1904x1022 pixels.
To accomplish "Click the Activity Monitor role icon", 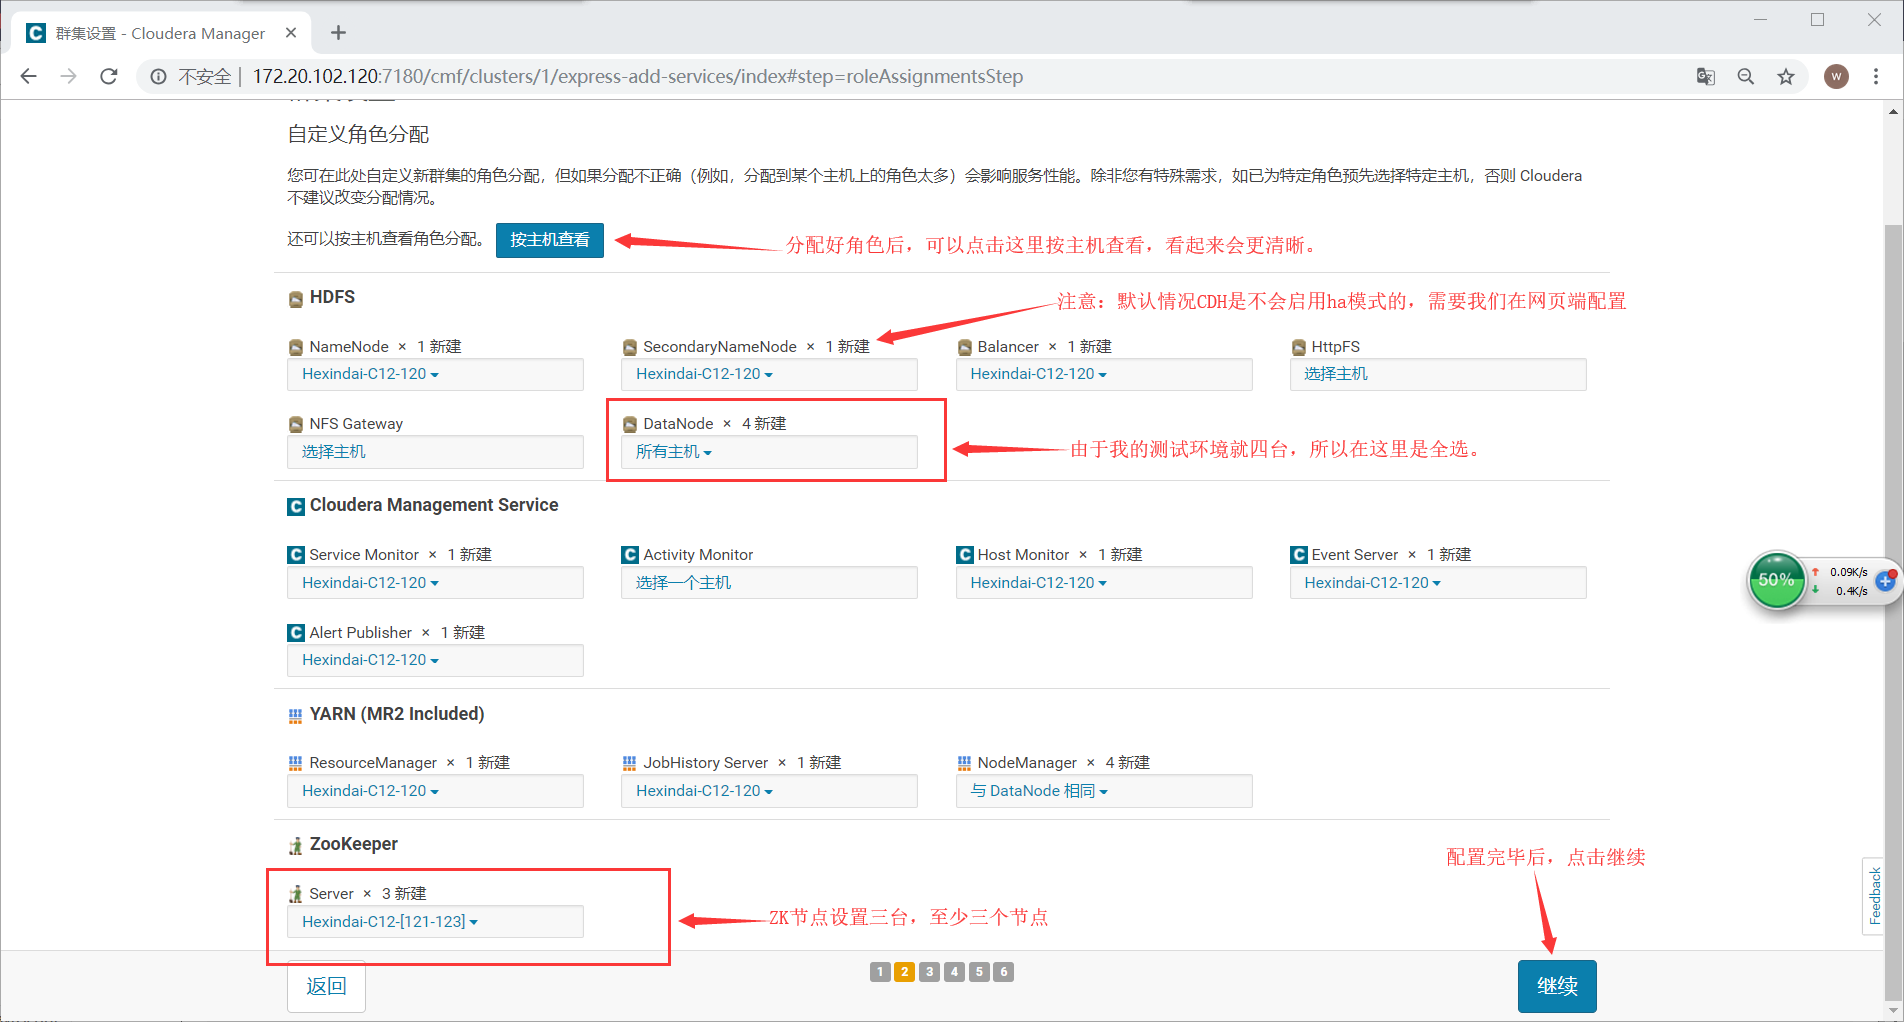I will (x=630, y=555).
